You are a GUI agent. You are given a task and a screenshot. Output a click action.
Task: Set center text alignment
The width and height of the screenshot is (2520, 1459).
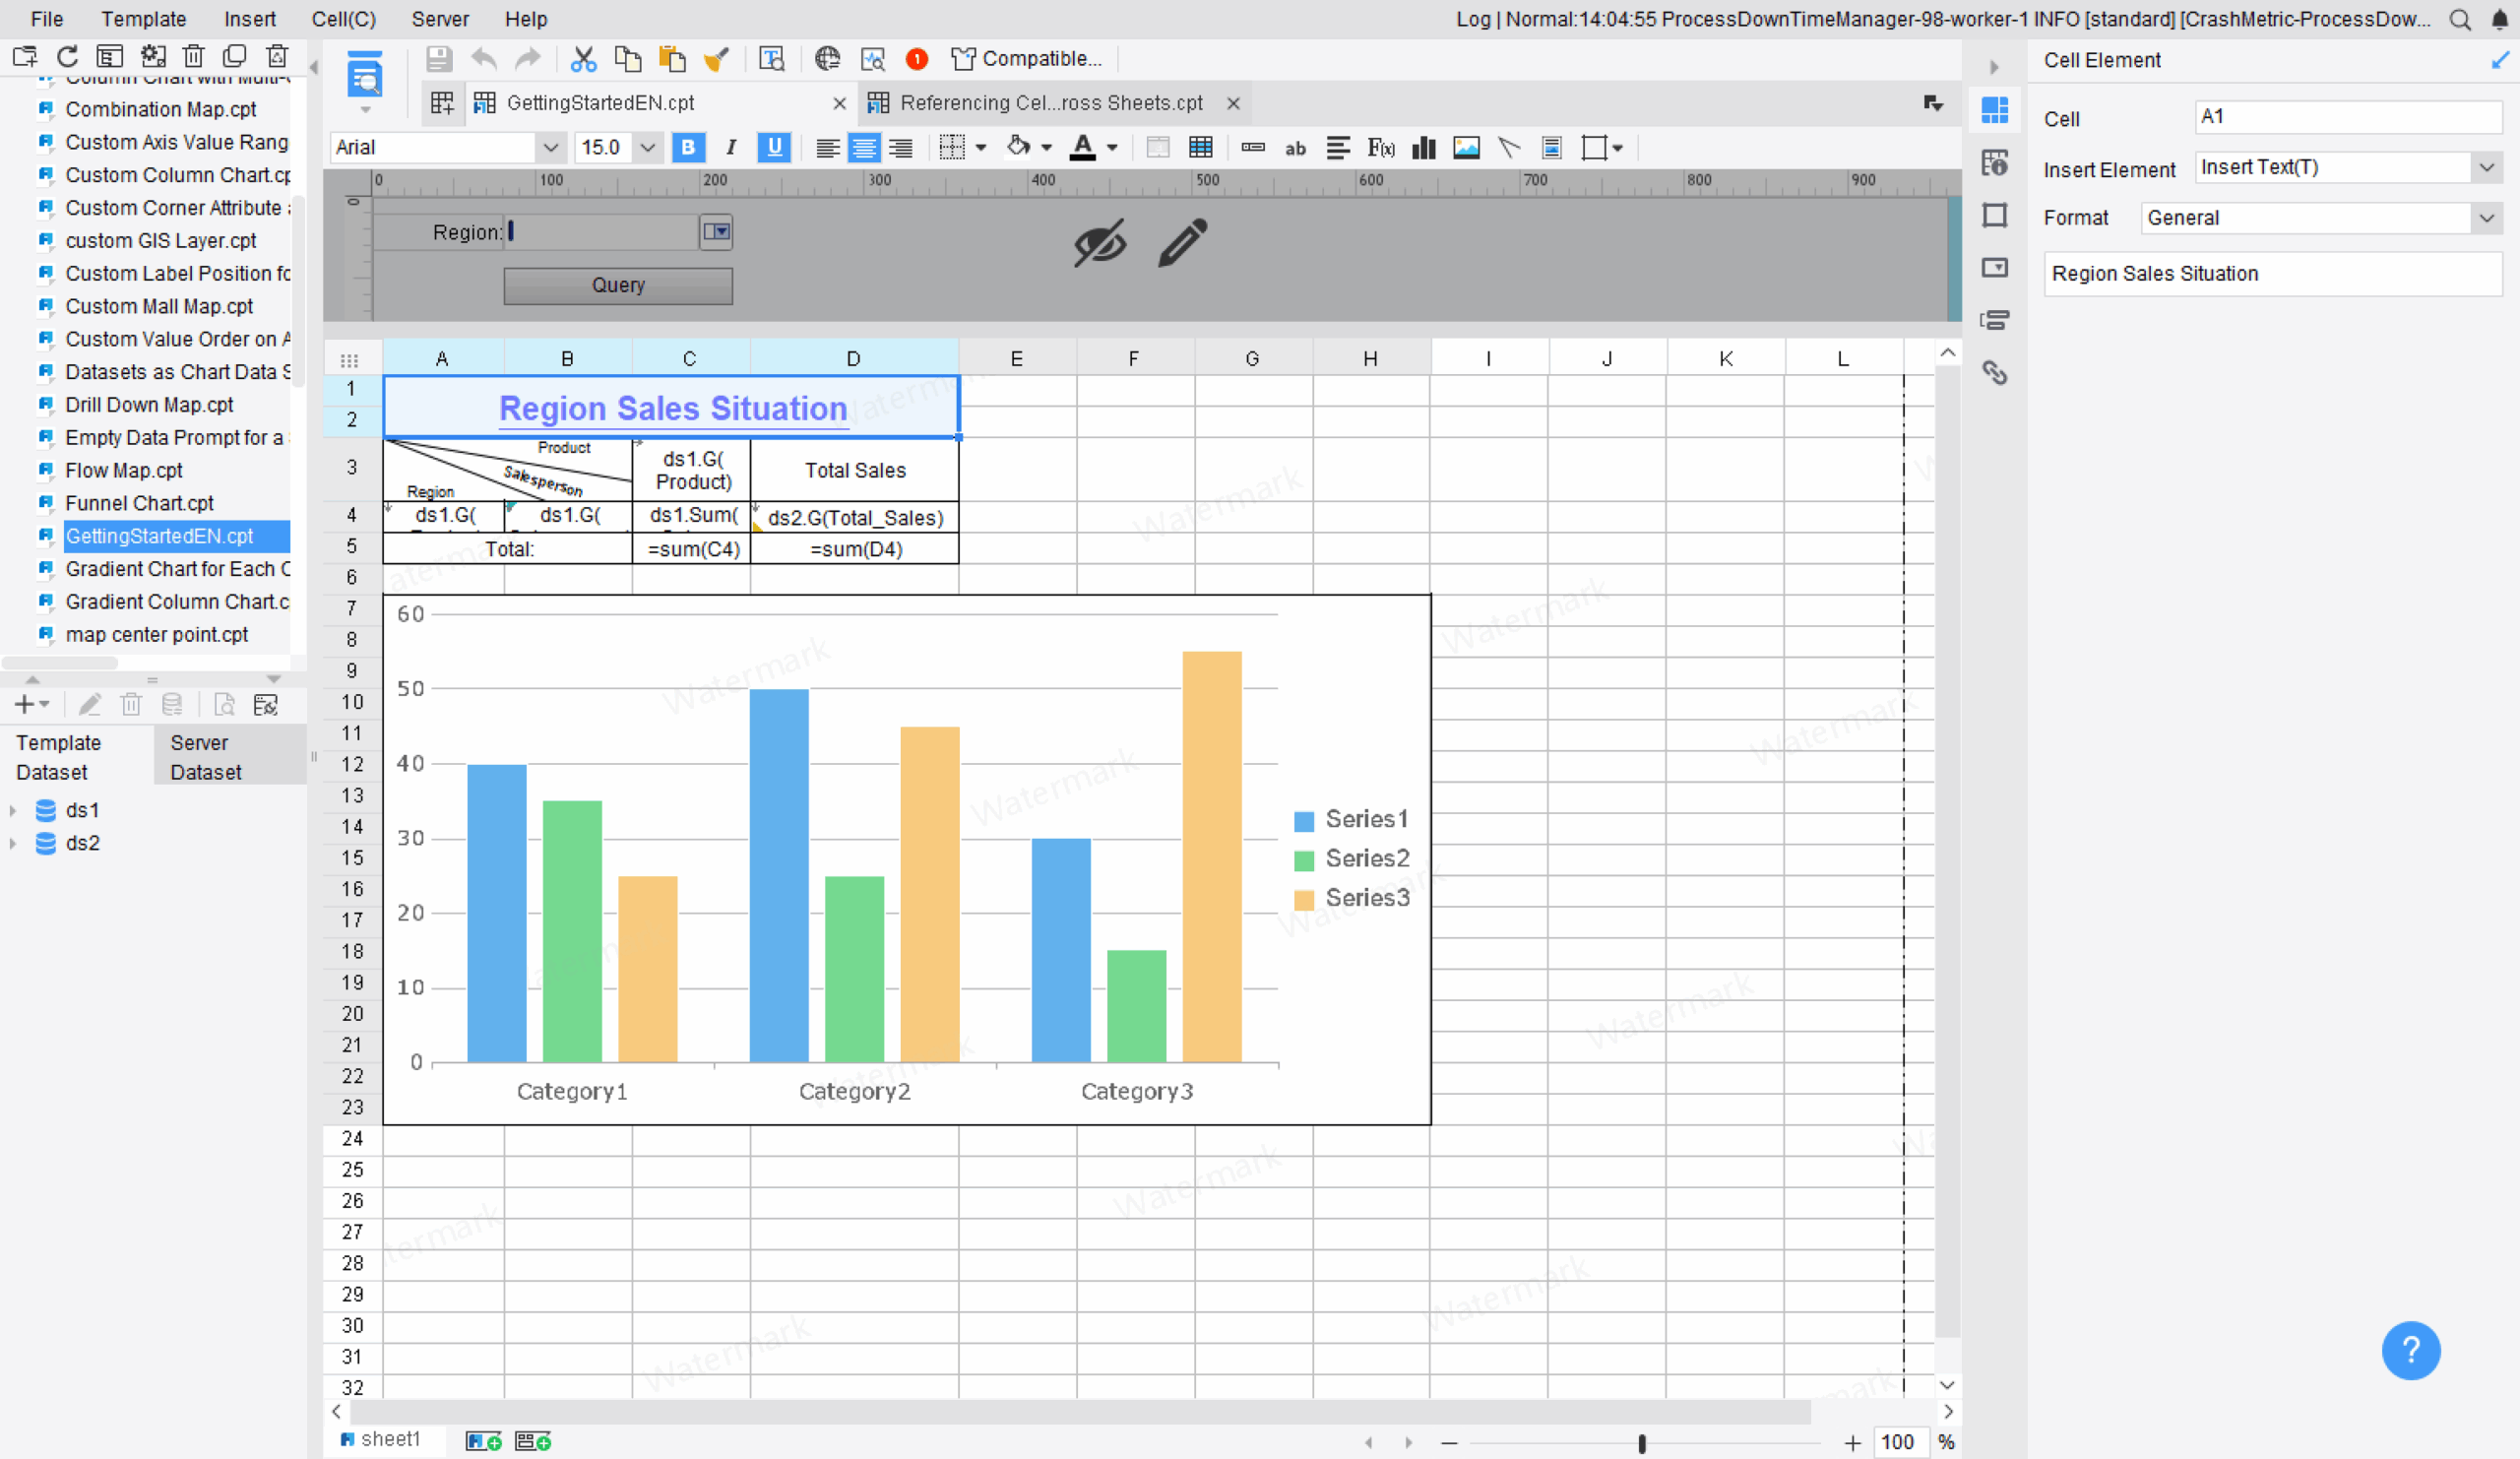[864, 148]
